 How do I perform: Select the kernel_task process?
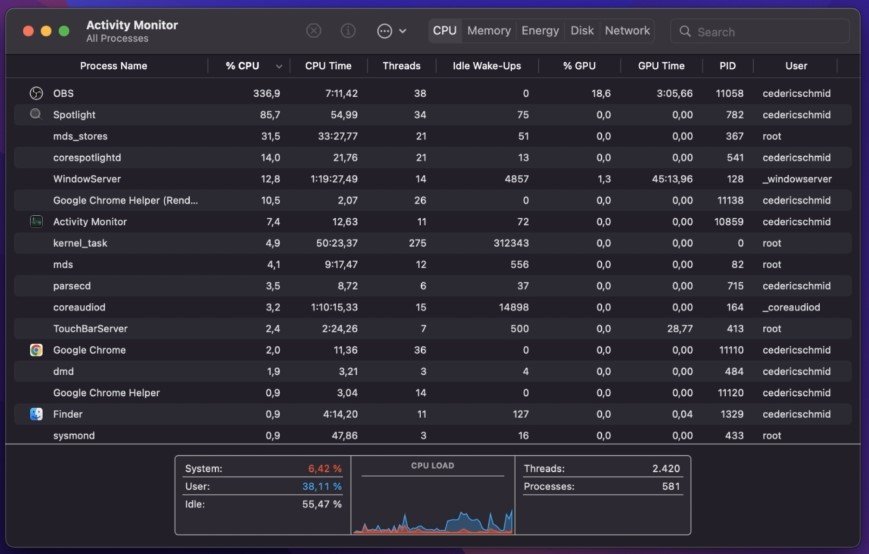pos(80,243)
